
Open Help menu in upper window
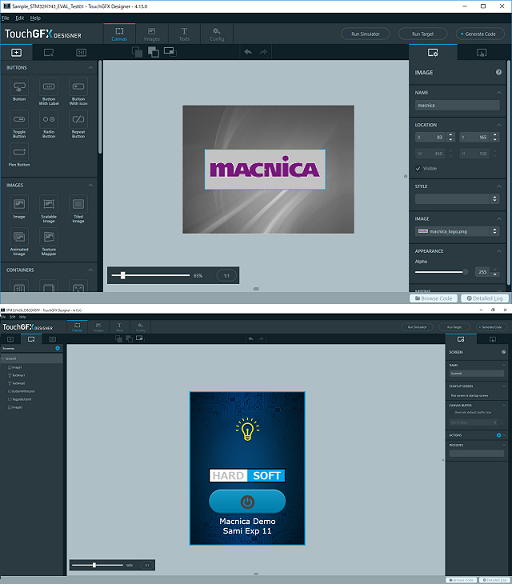(35, 18)
